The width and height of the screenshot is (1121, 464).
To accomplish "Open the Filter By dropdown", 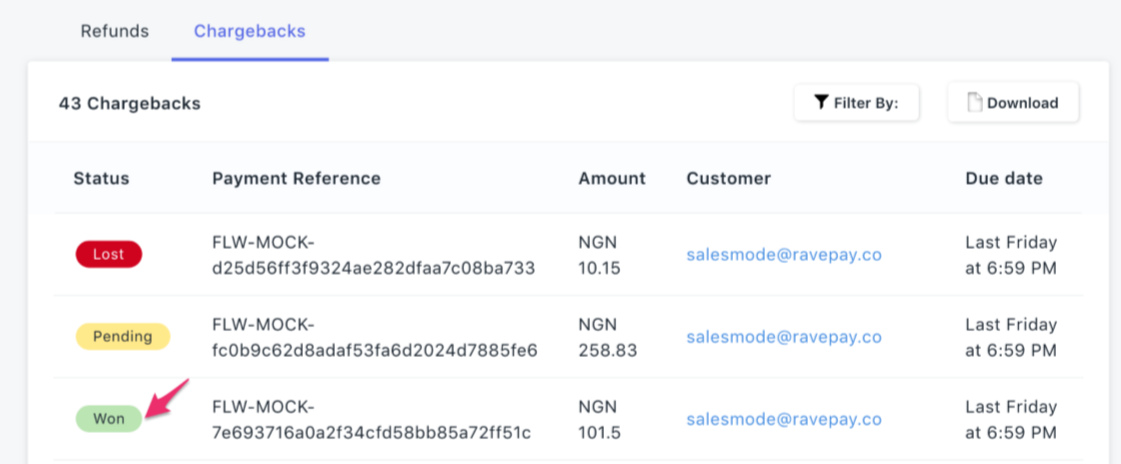I will click(856, 103).
